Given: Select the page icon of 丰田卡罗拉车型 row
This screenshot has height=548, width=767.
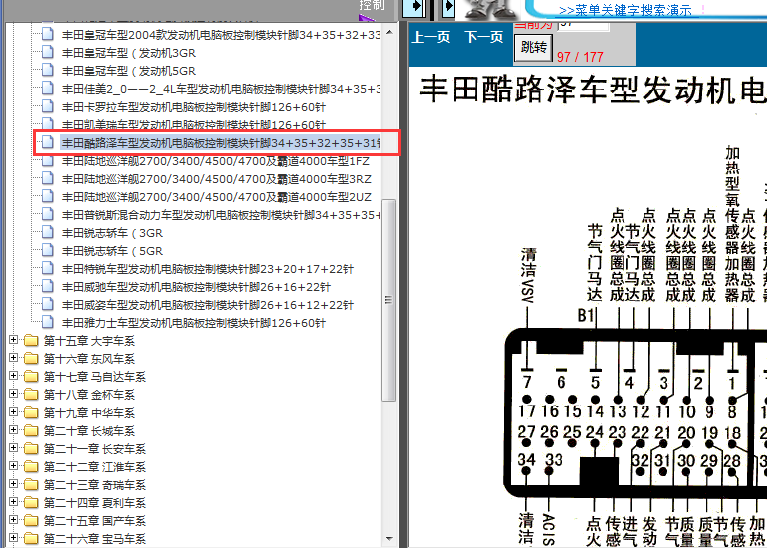Looking at the screenshot, I should tap(47, 107).
